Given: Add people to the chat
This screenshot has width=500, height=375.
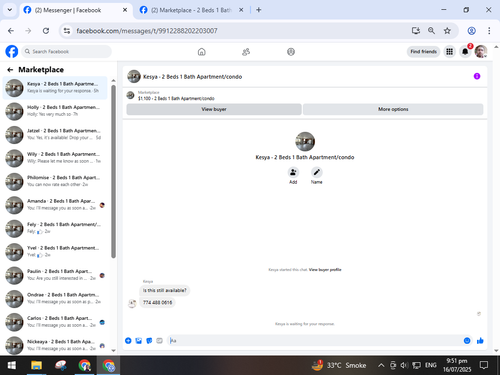Looking at the screenshot, I should click(293, 172).
